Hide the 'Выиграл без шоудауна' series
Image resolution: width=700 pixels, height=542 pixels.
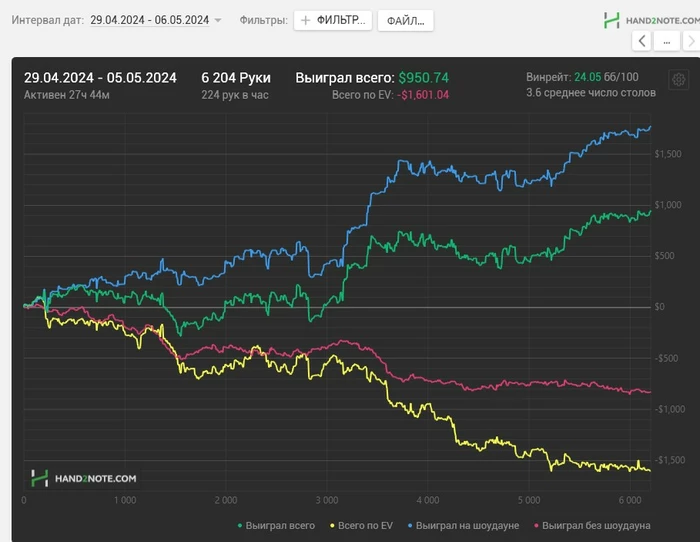click(x=594, y=525)
